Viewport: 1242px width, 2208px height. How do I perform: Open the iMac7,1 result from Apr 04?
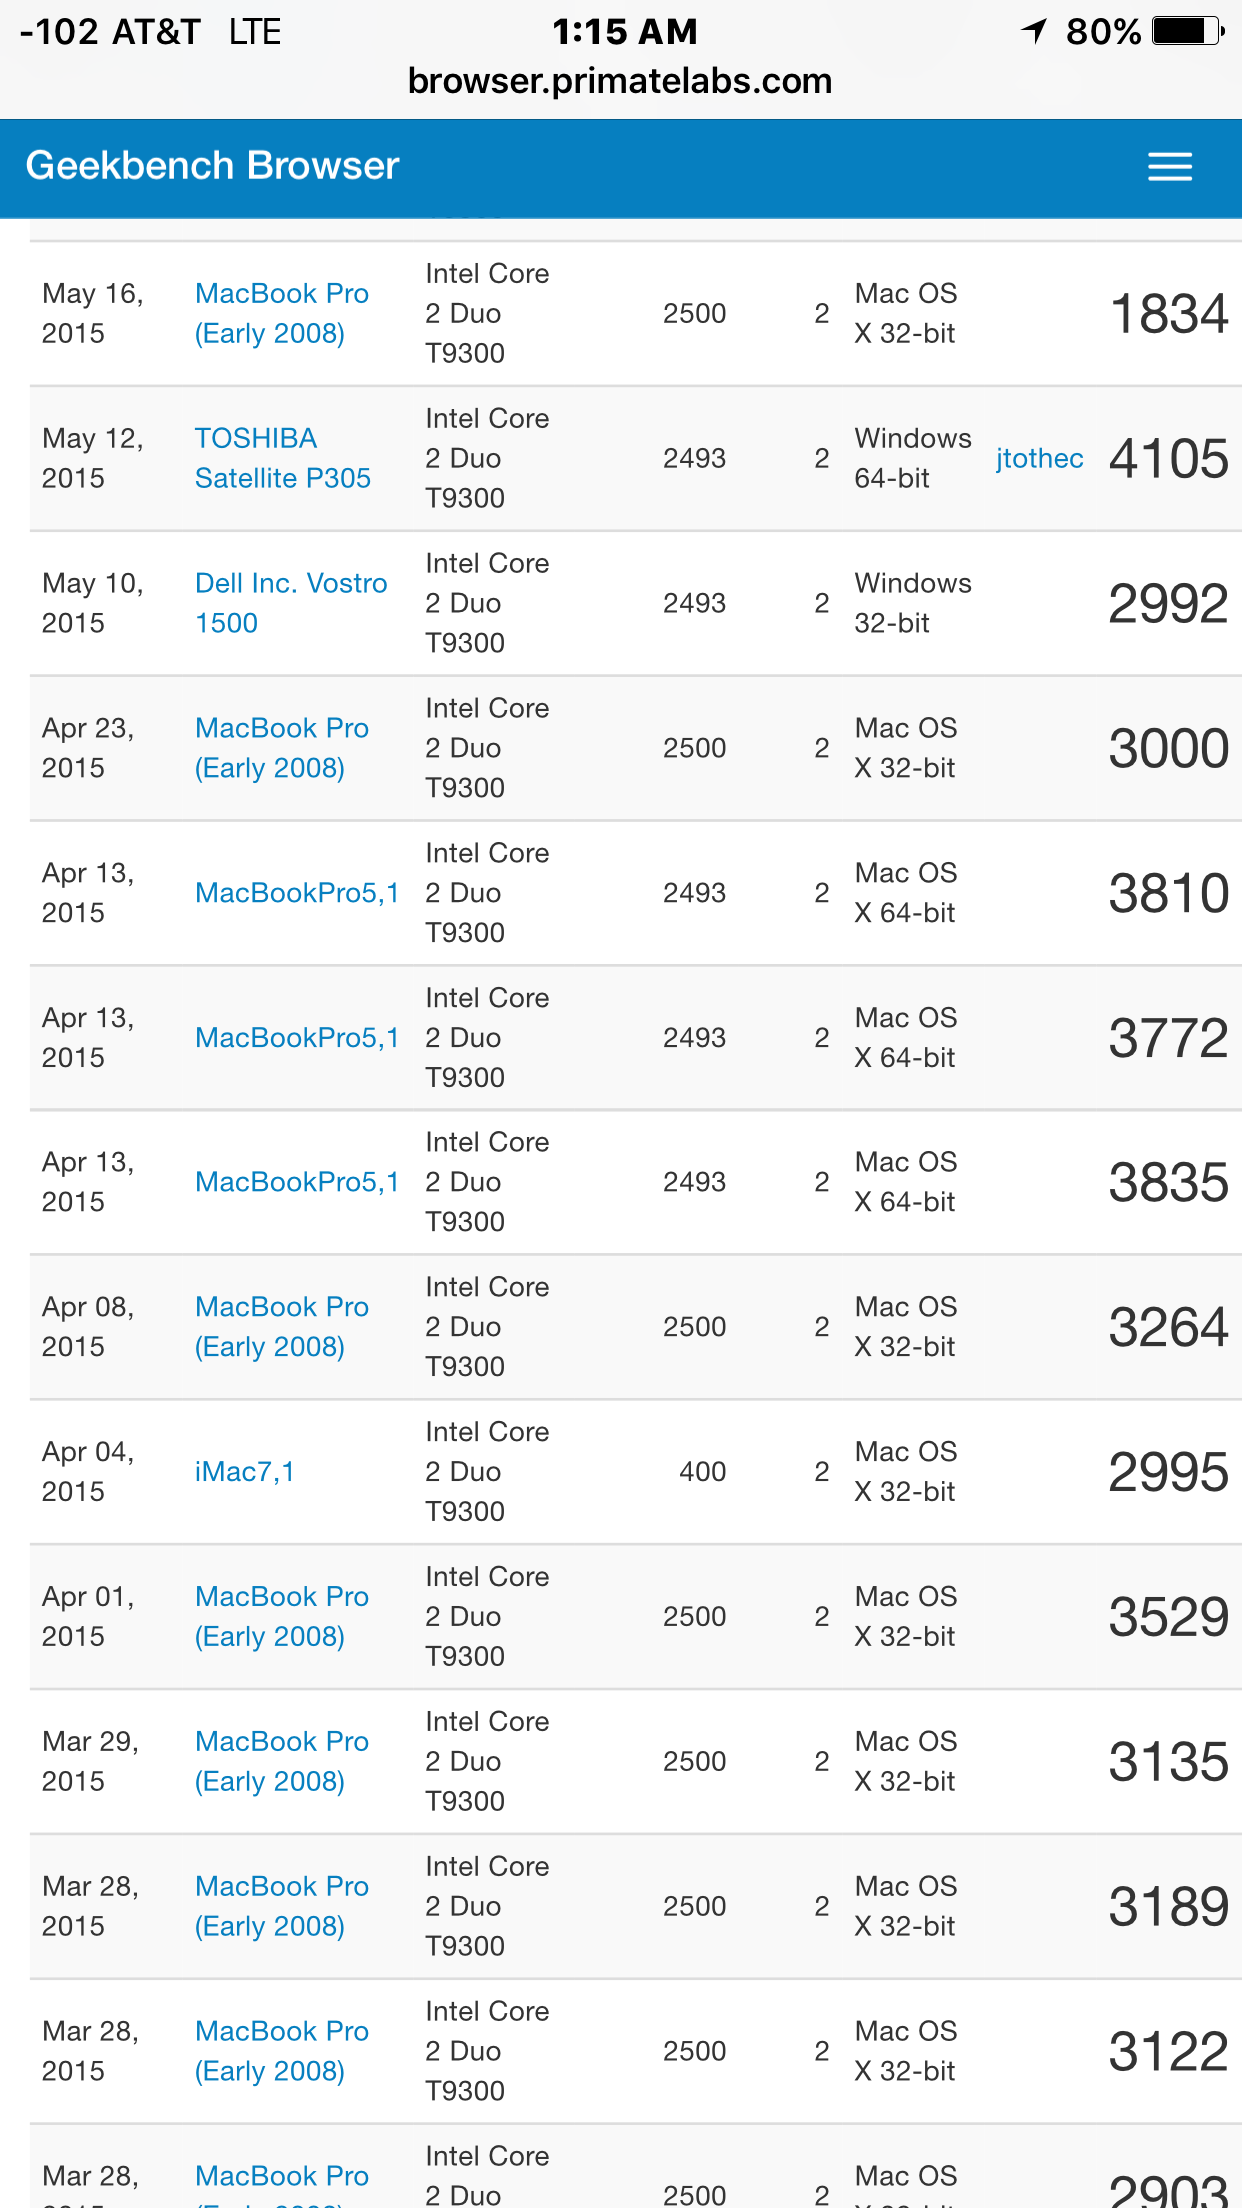pos(245,1472)
